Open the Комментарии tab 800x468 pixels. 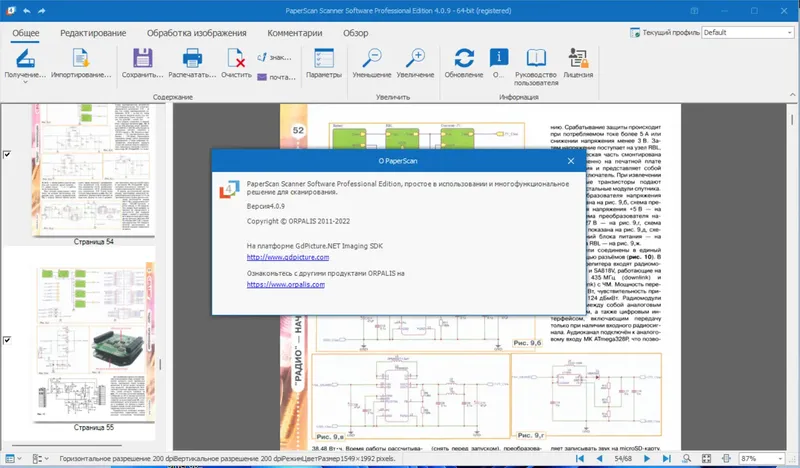point(294,33)
